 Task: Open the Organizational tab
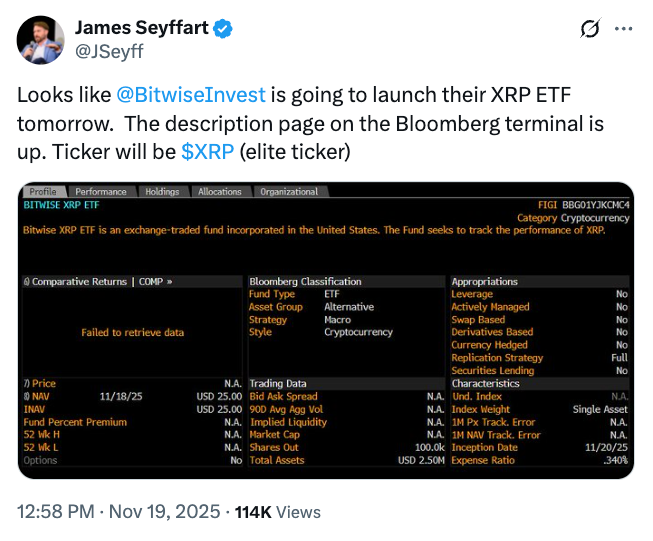pos(289,191)
